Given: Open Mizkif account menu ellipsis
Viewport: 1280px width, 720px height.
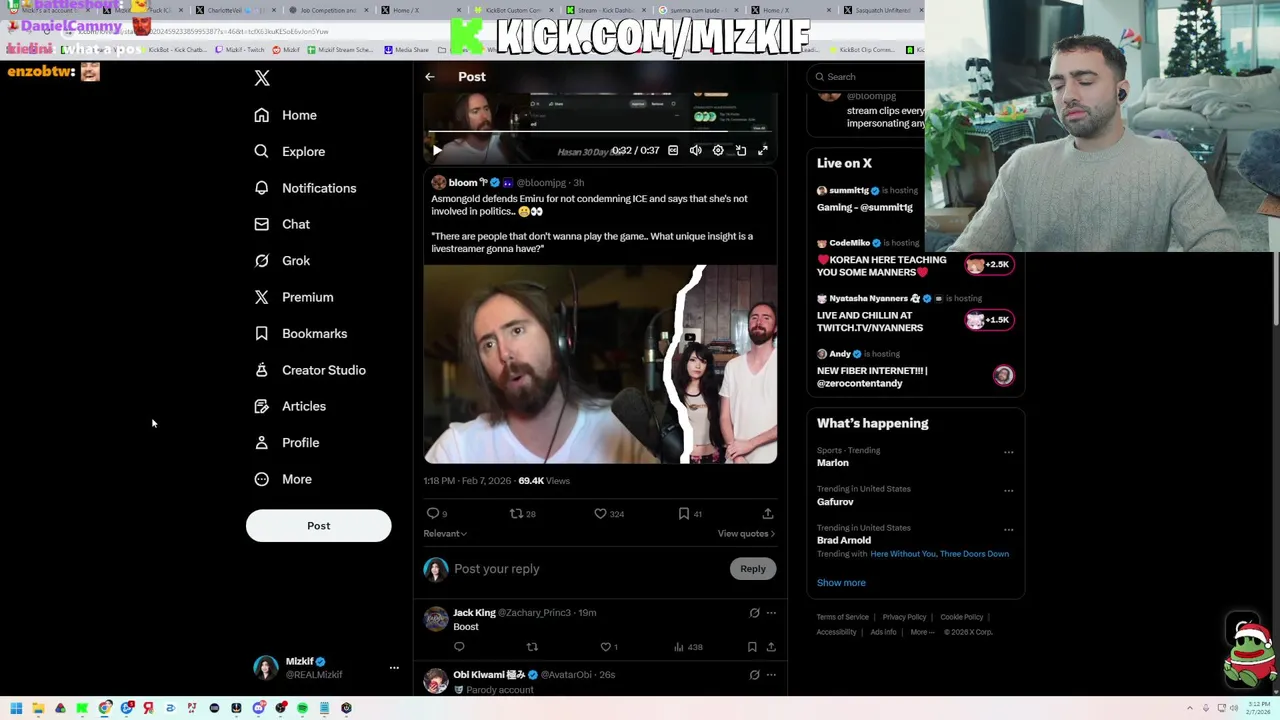Looking at the screenshot, I should click(x=394, y=668).
